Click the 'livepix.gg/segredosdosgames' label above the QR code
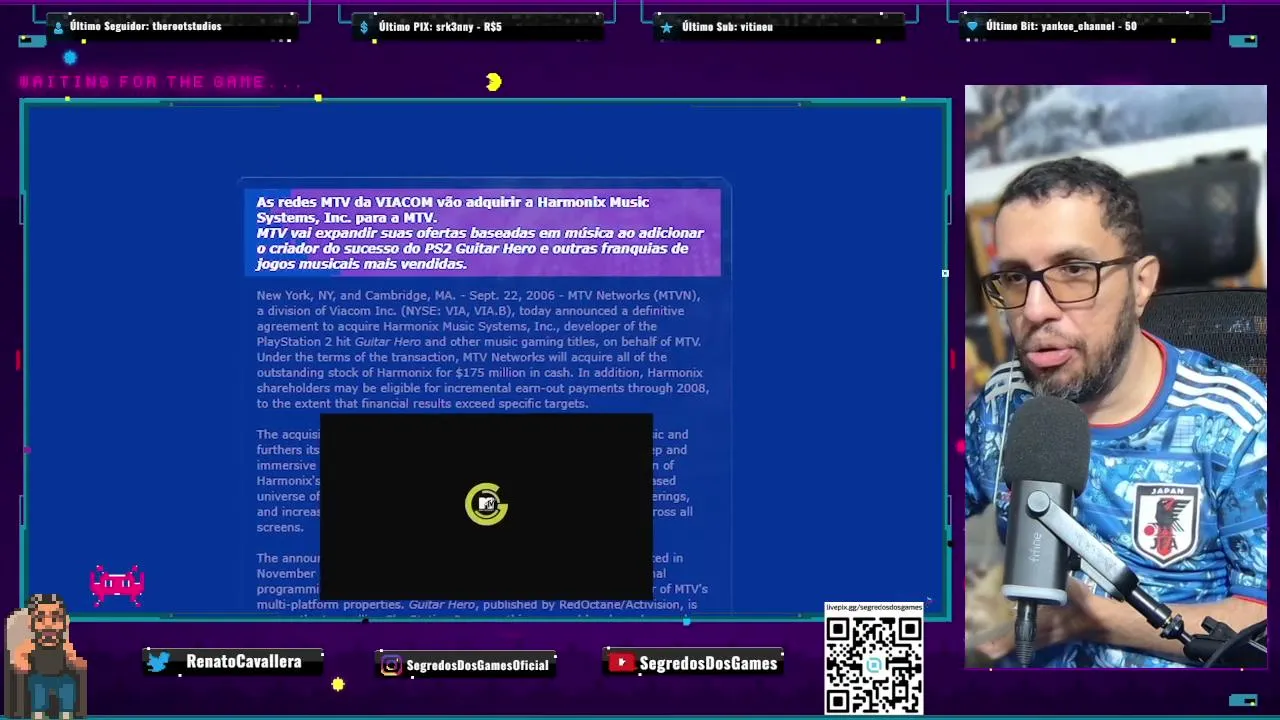Screen dimensions: 1280x720 [873, 607]
